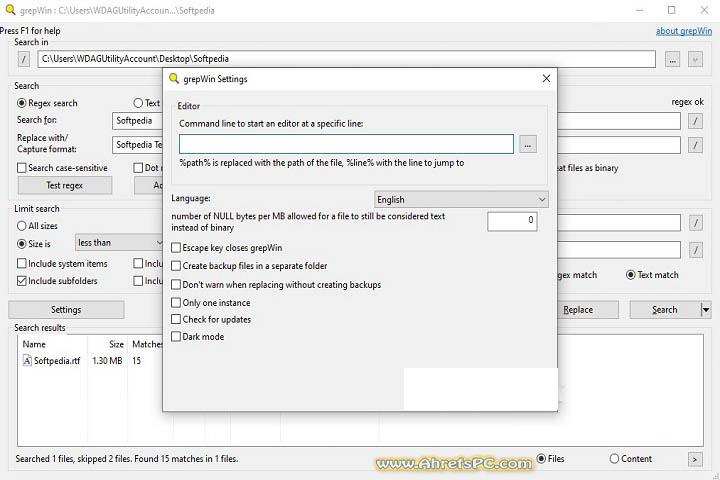Click the Replace button
720x480 pixels.
(x=588, y=310)
